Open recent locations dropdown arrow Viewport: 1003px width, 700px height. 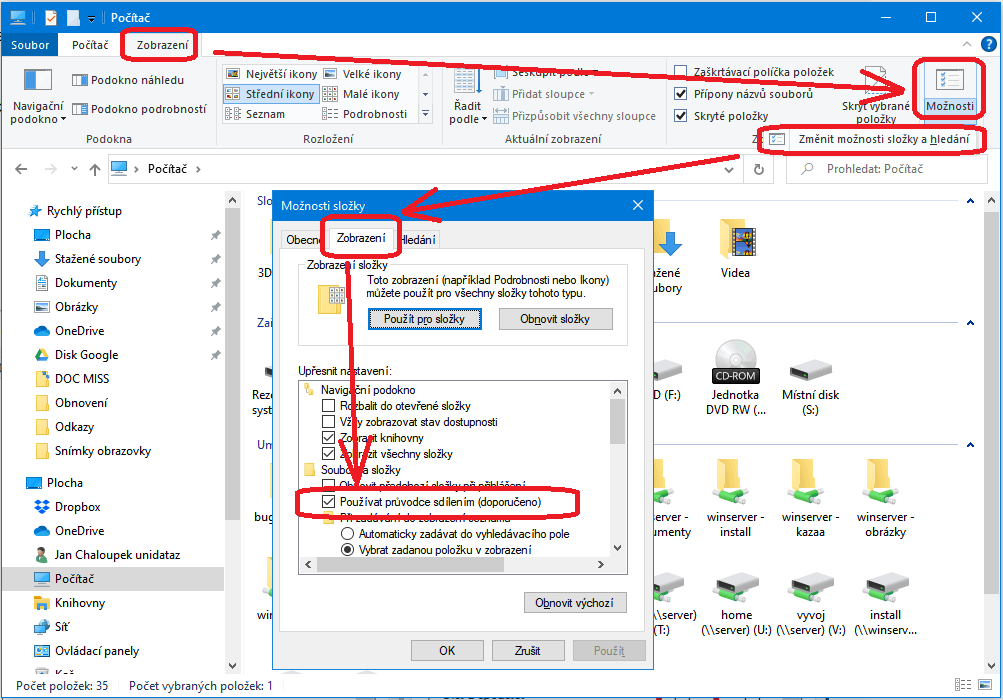74,169
